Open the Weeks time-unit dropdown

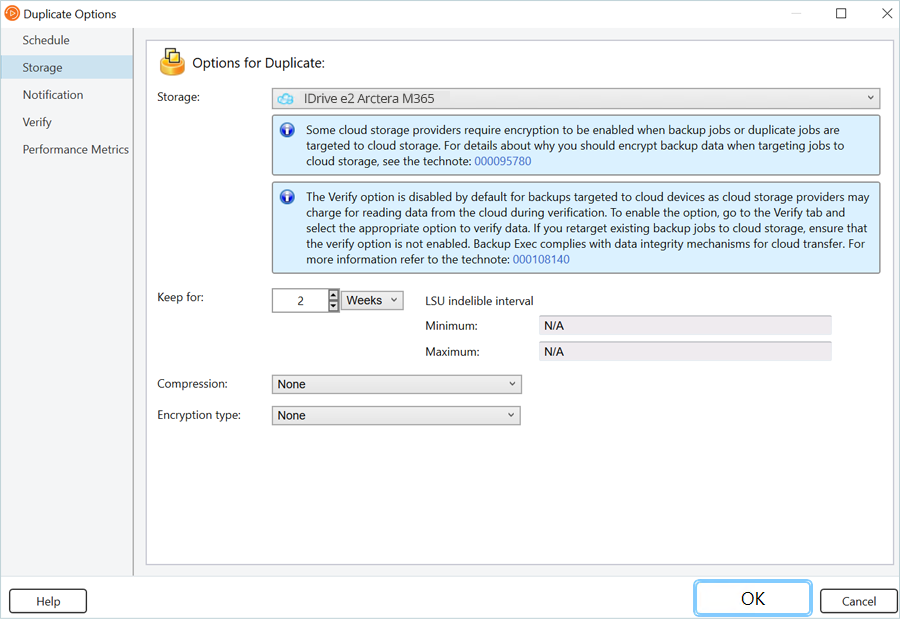tap(372, 300)
